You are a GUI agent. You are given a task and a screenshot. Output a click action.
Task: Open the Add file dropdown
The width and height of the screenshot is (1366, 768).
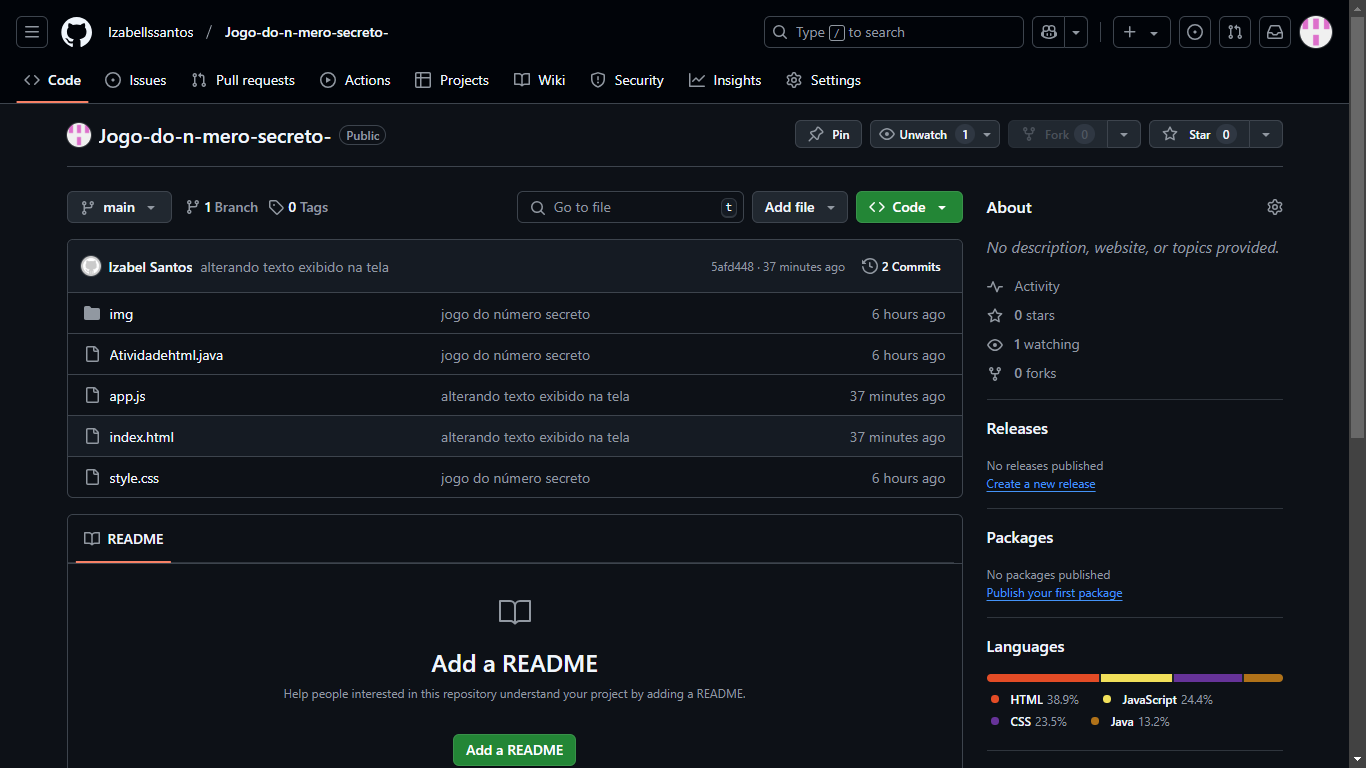(800, 207)
